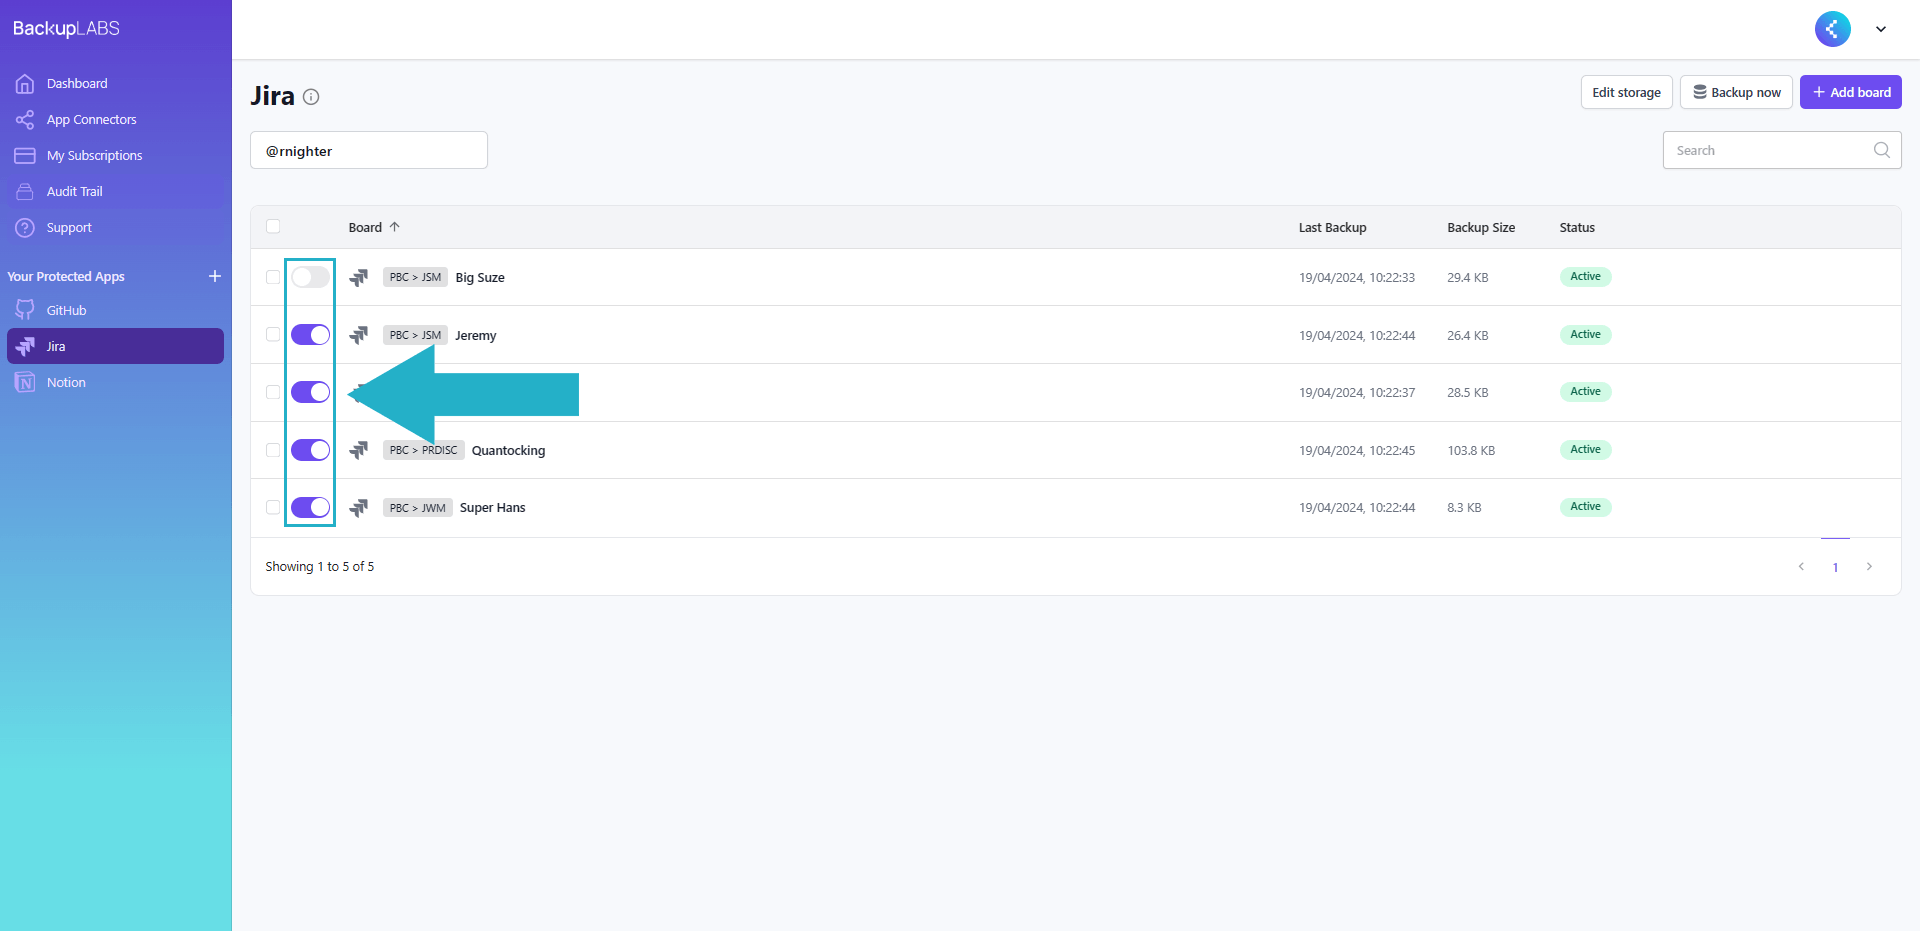Image resolution: width=1920 pixels, height=931 pixels.
Task: Disable backup toggle for Jeremy
Action: (310, 335)
